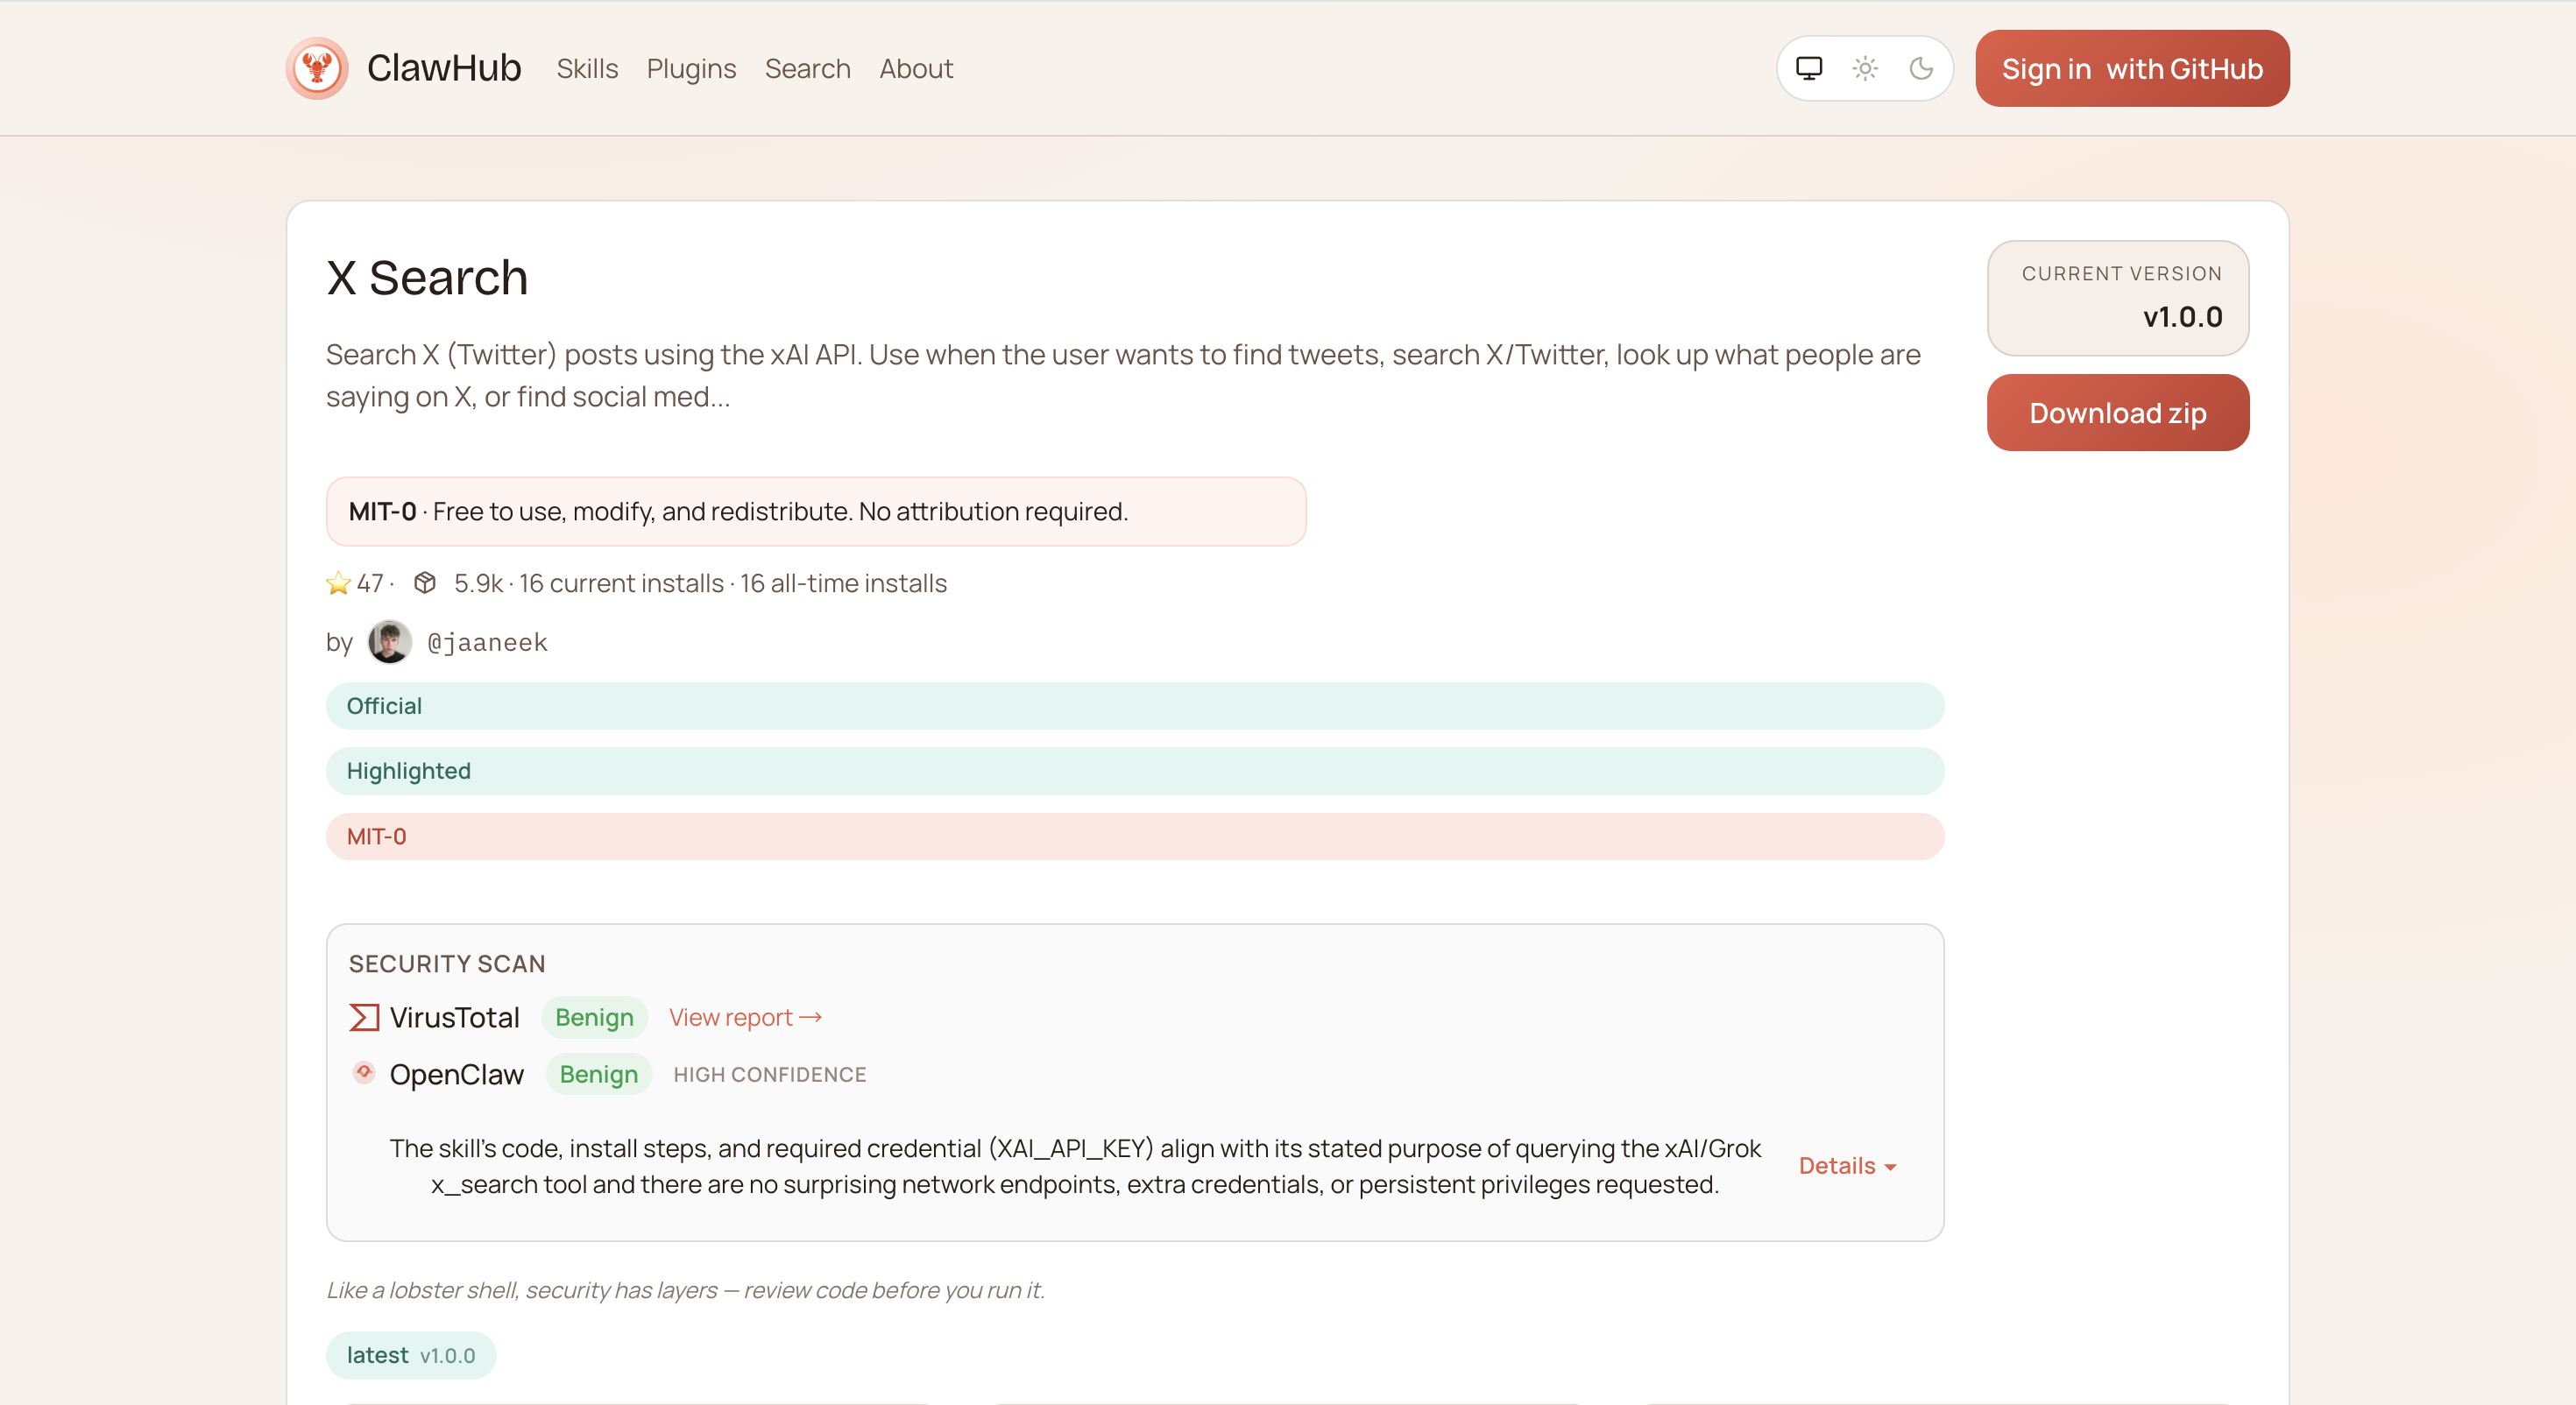Click the yellow star rating icon
This screenshot has height=1405, width=2576.
tap(338, 583)
